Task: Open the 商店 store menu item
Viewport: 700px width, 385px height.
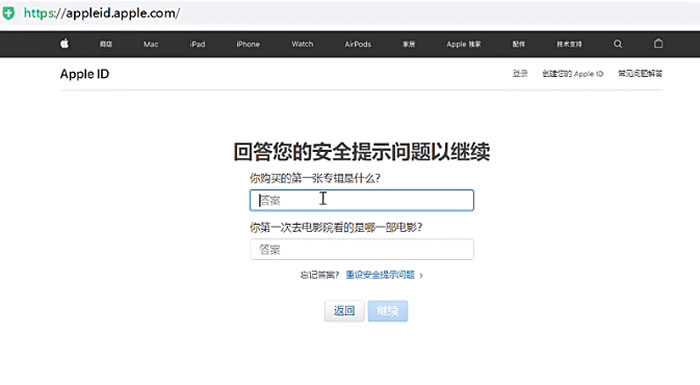Action: (106, 44)
